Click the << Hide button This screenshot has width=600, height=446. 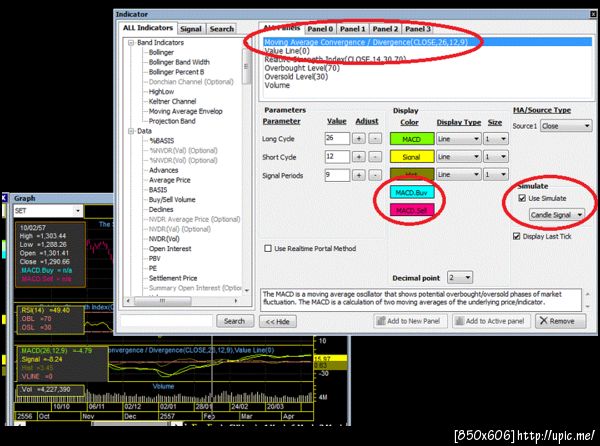(277, 321)
